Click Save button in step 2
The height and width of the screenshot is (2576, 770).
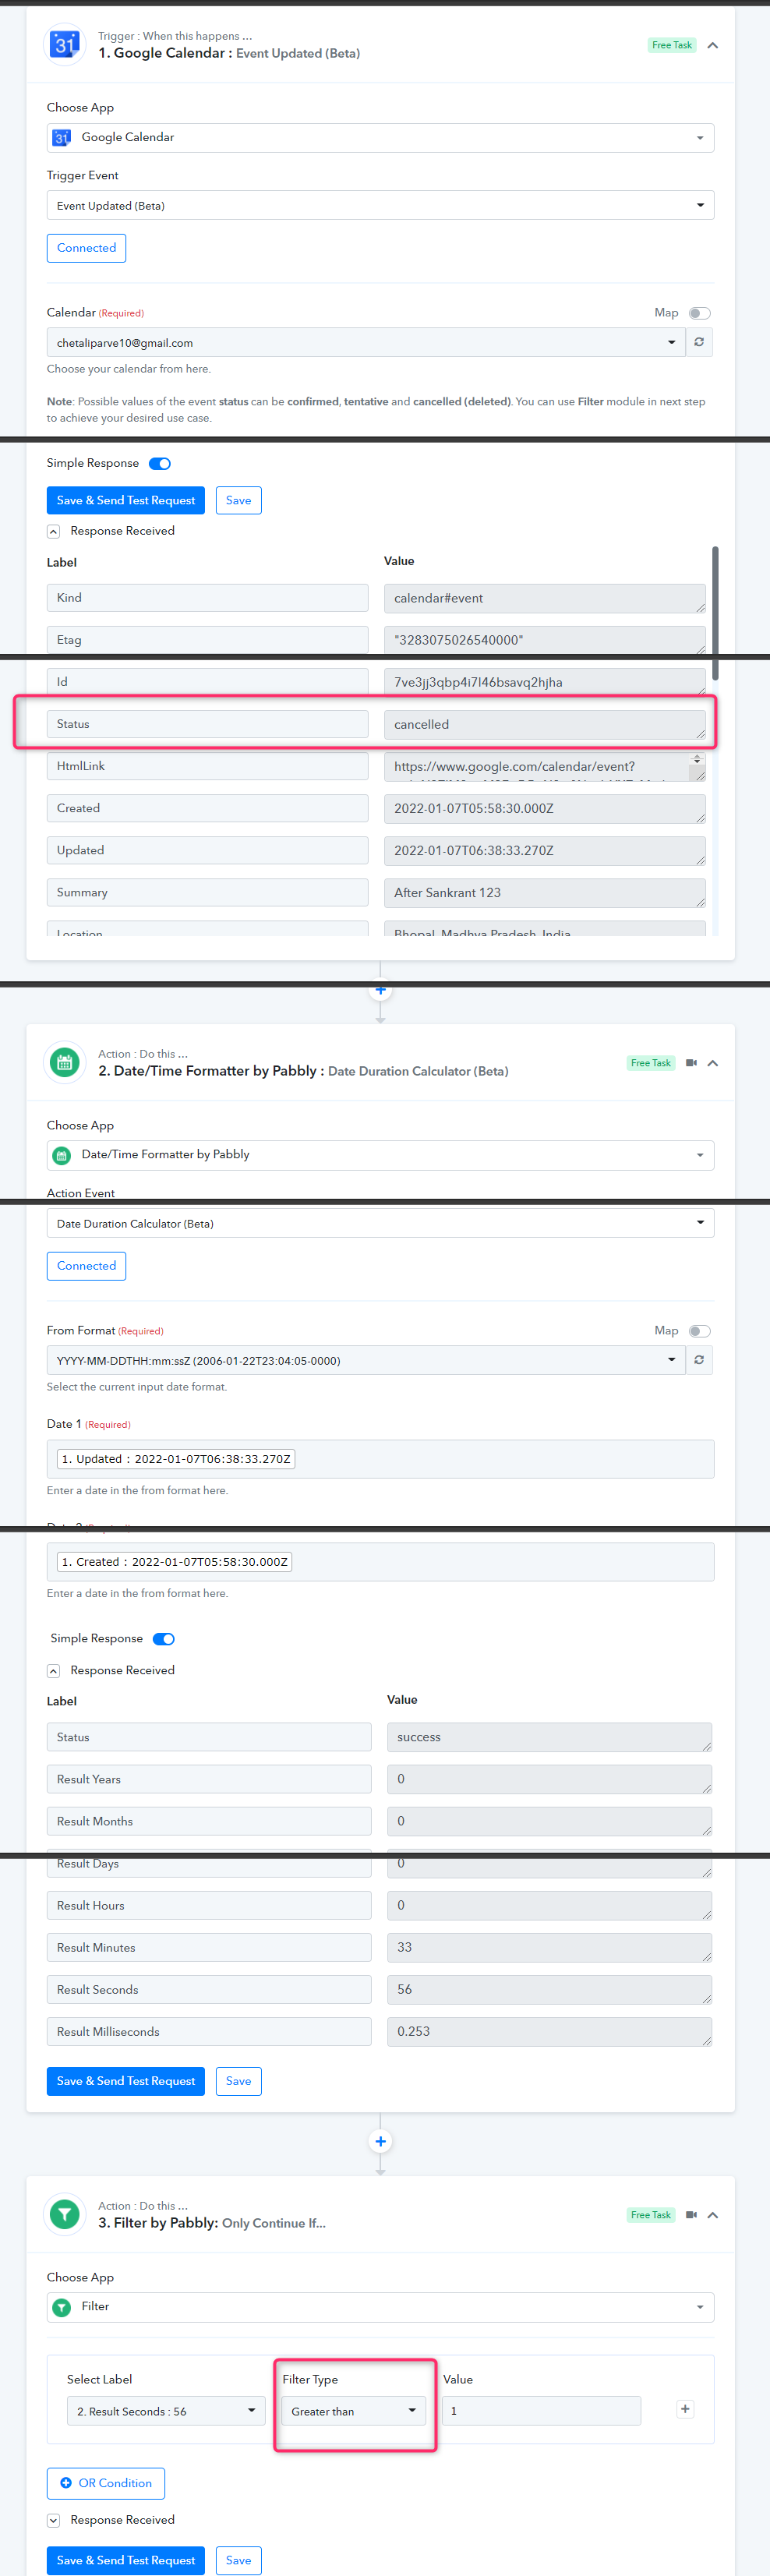[238, 2081]
